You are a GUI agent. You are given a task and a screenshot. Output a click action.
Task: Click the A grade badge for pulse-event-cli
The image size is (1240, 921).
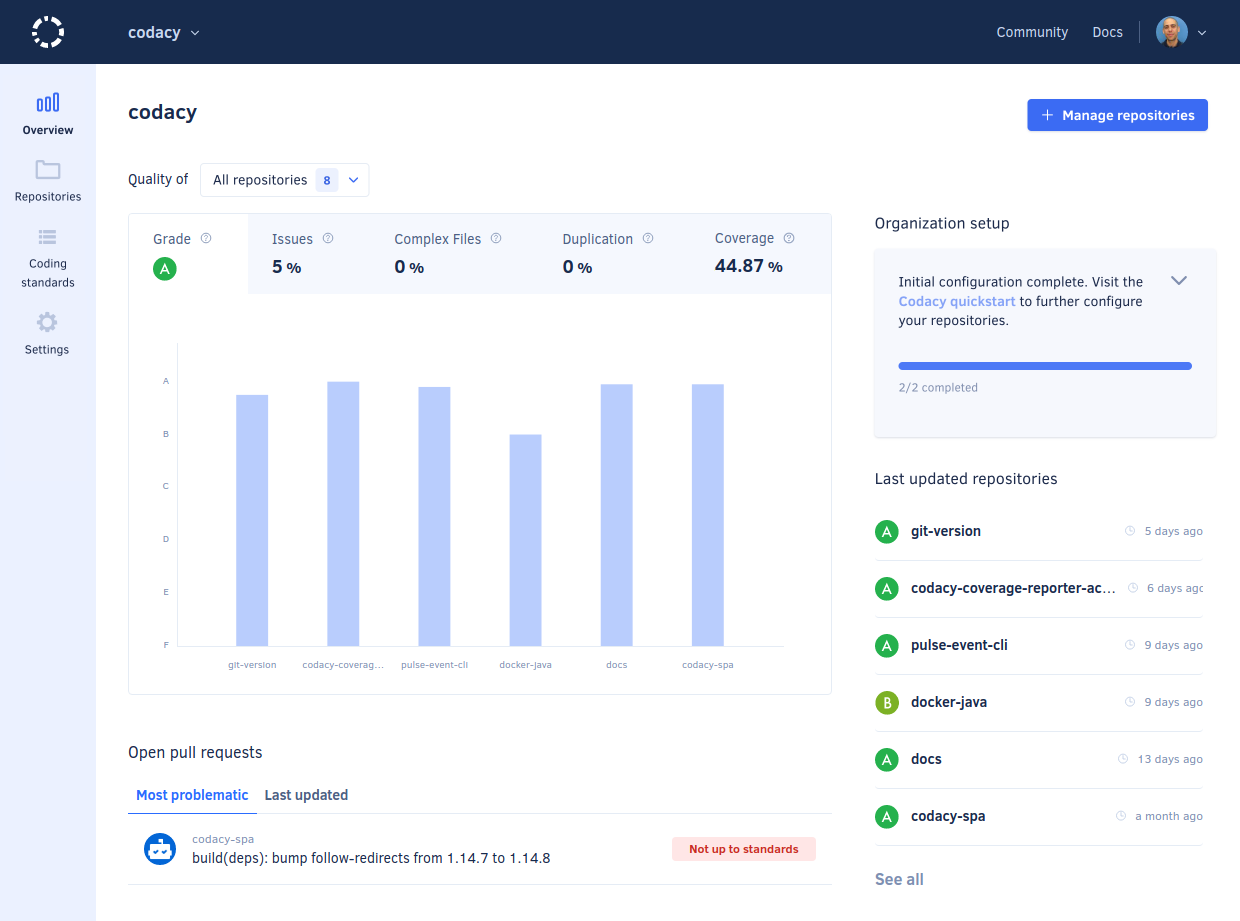tap(887, 645)
